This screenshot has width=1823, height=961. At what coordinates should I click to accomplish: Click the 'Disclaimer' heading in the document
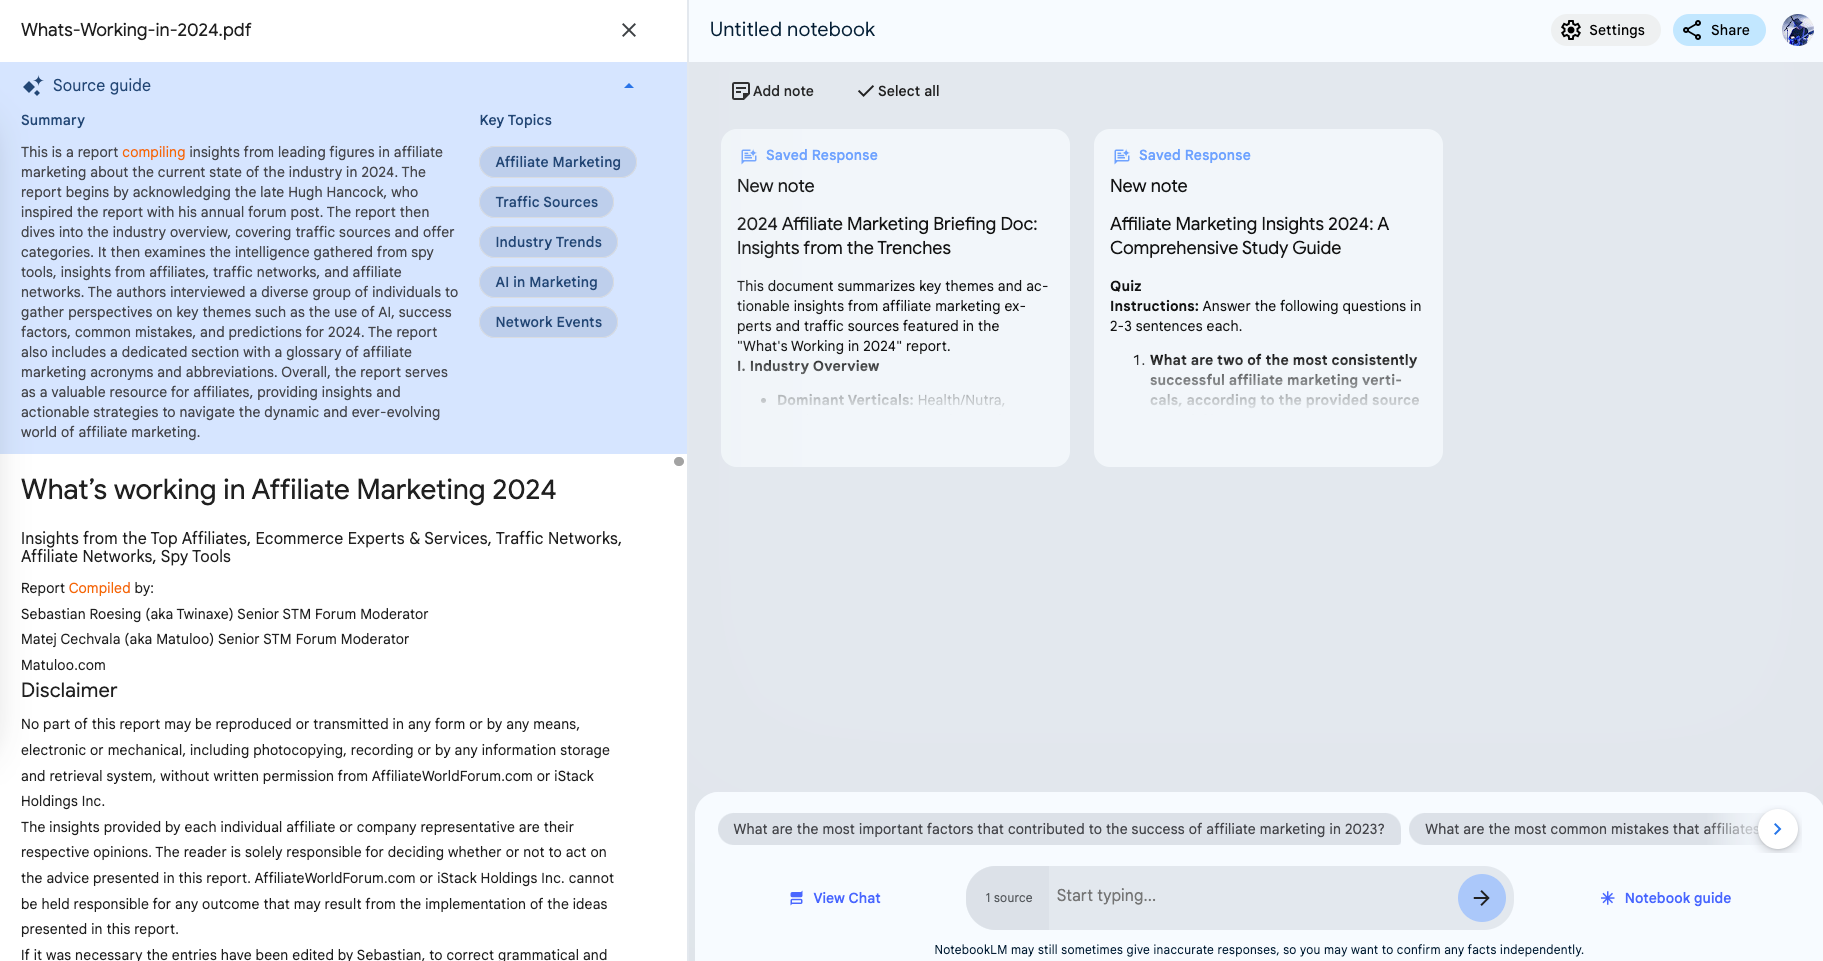69,690
